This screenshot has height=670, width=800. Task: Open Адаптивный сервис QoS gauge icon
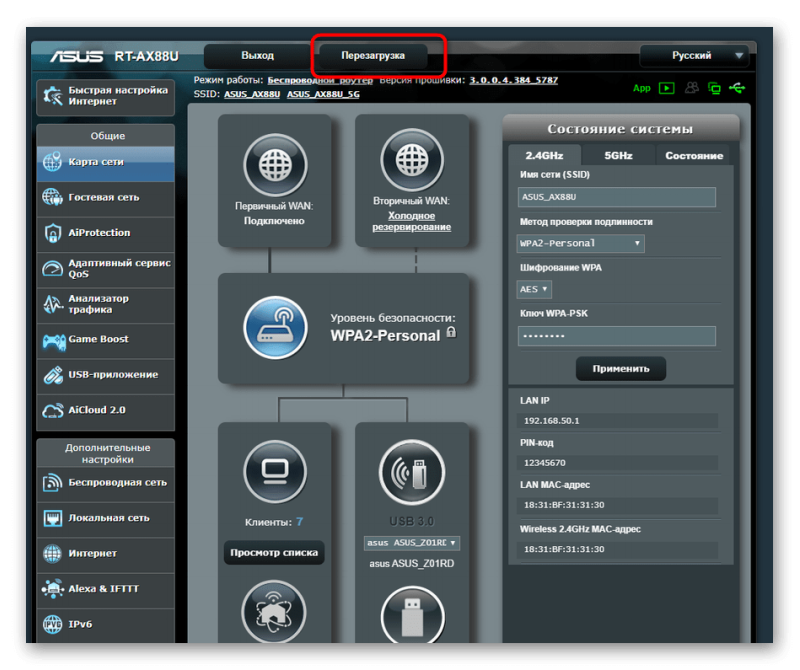53,268
